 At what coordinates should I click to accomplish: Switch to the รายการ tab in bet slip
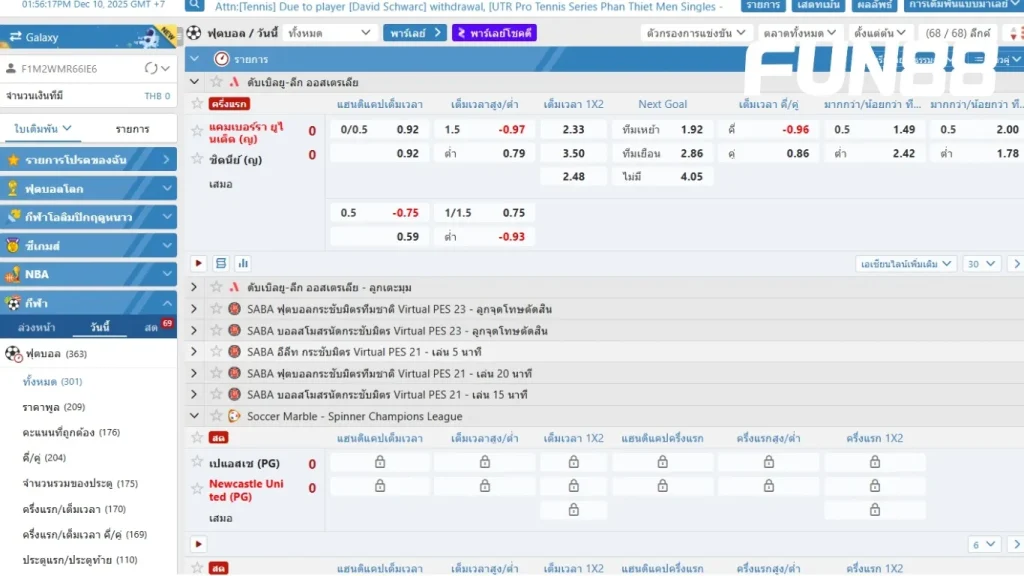pyautogui.click(x=132, y=129)
